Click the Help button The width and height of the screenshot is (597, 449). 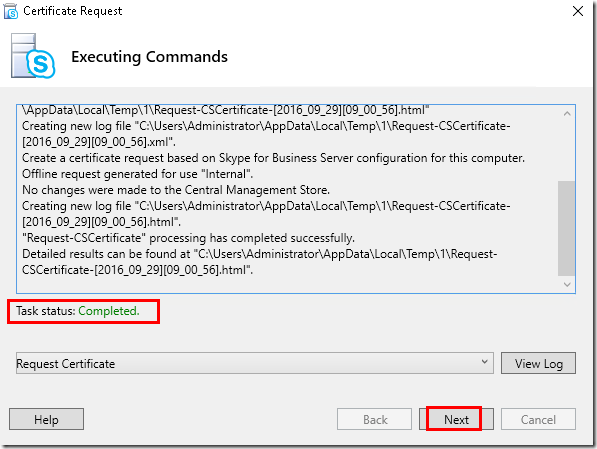point(46,419)
